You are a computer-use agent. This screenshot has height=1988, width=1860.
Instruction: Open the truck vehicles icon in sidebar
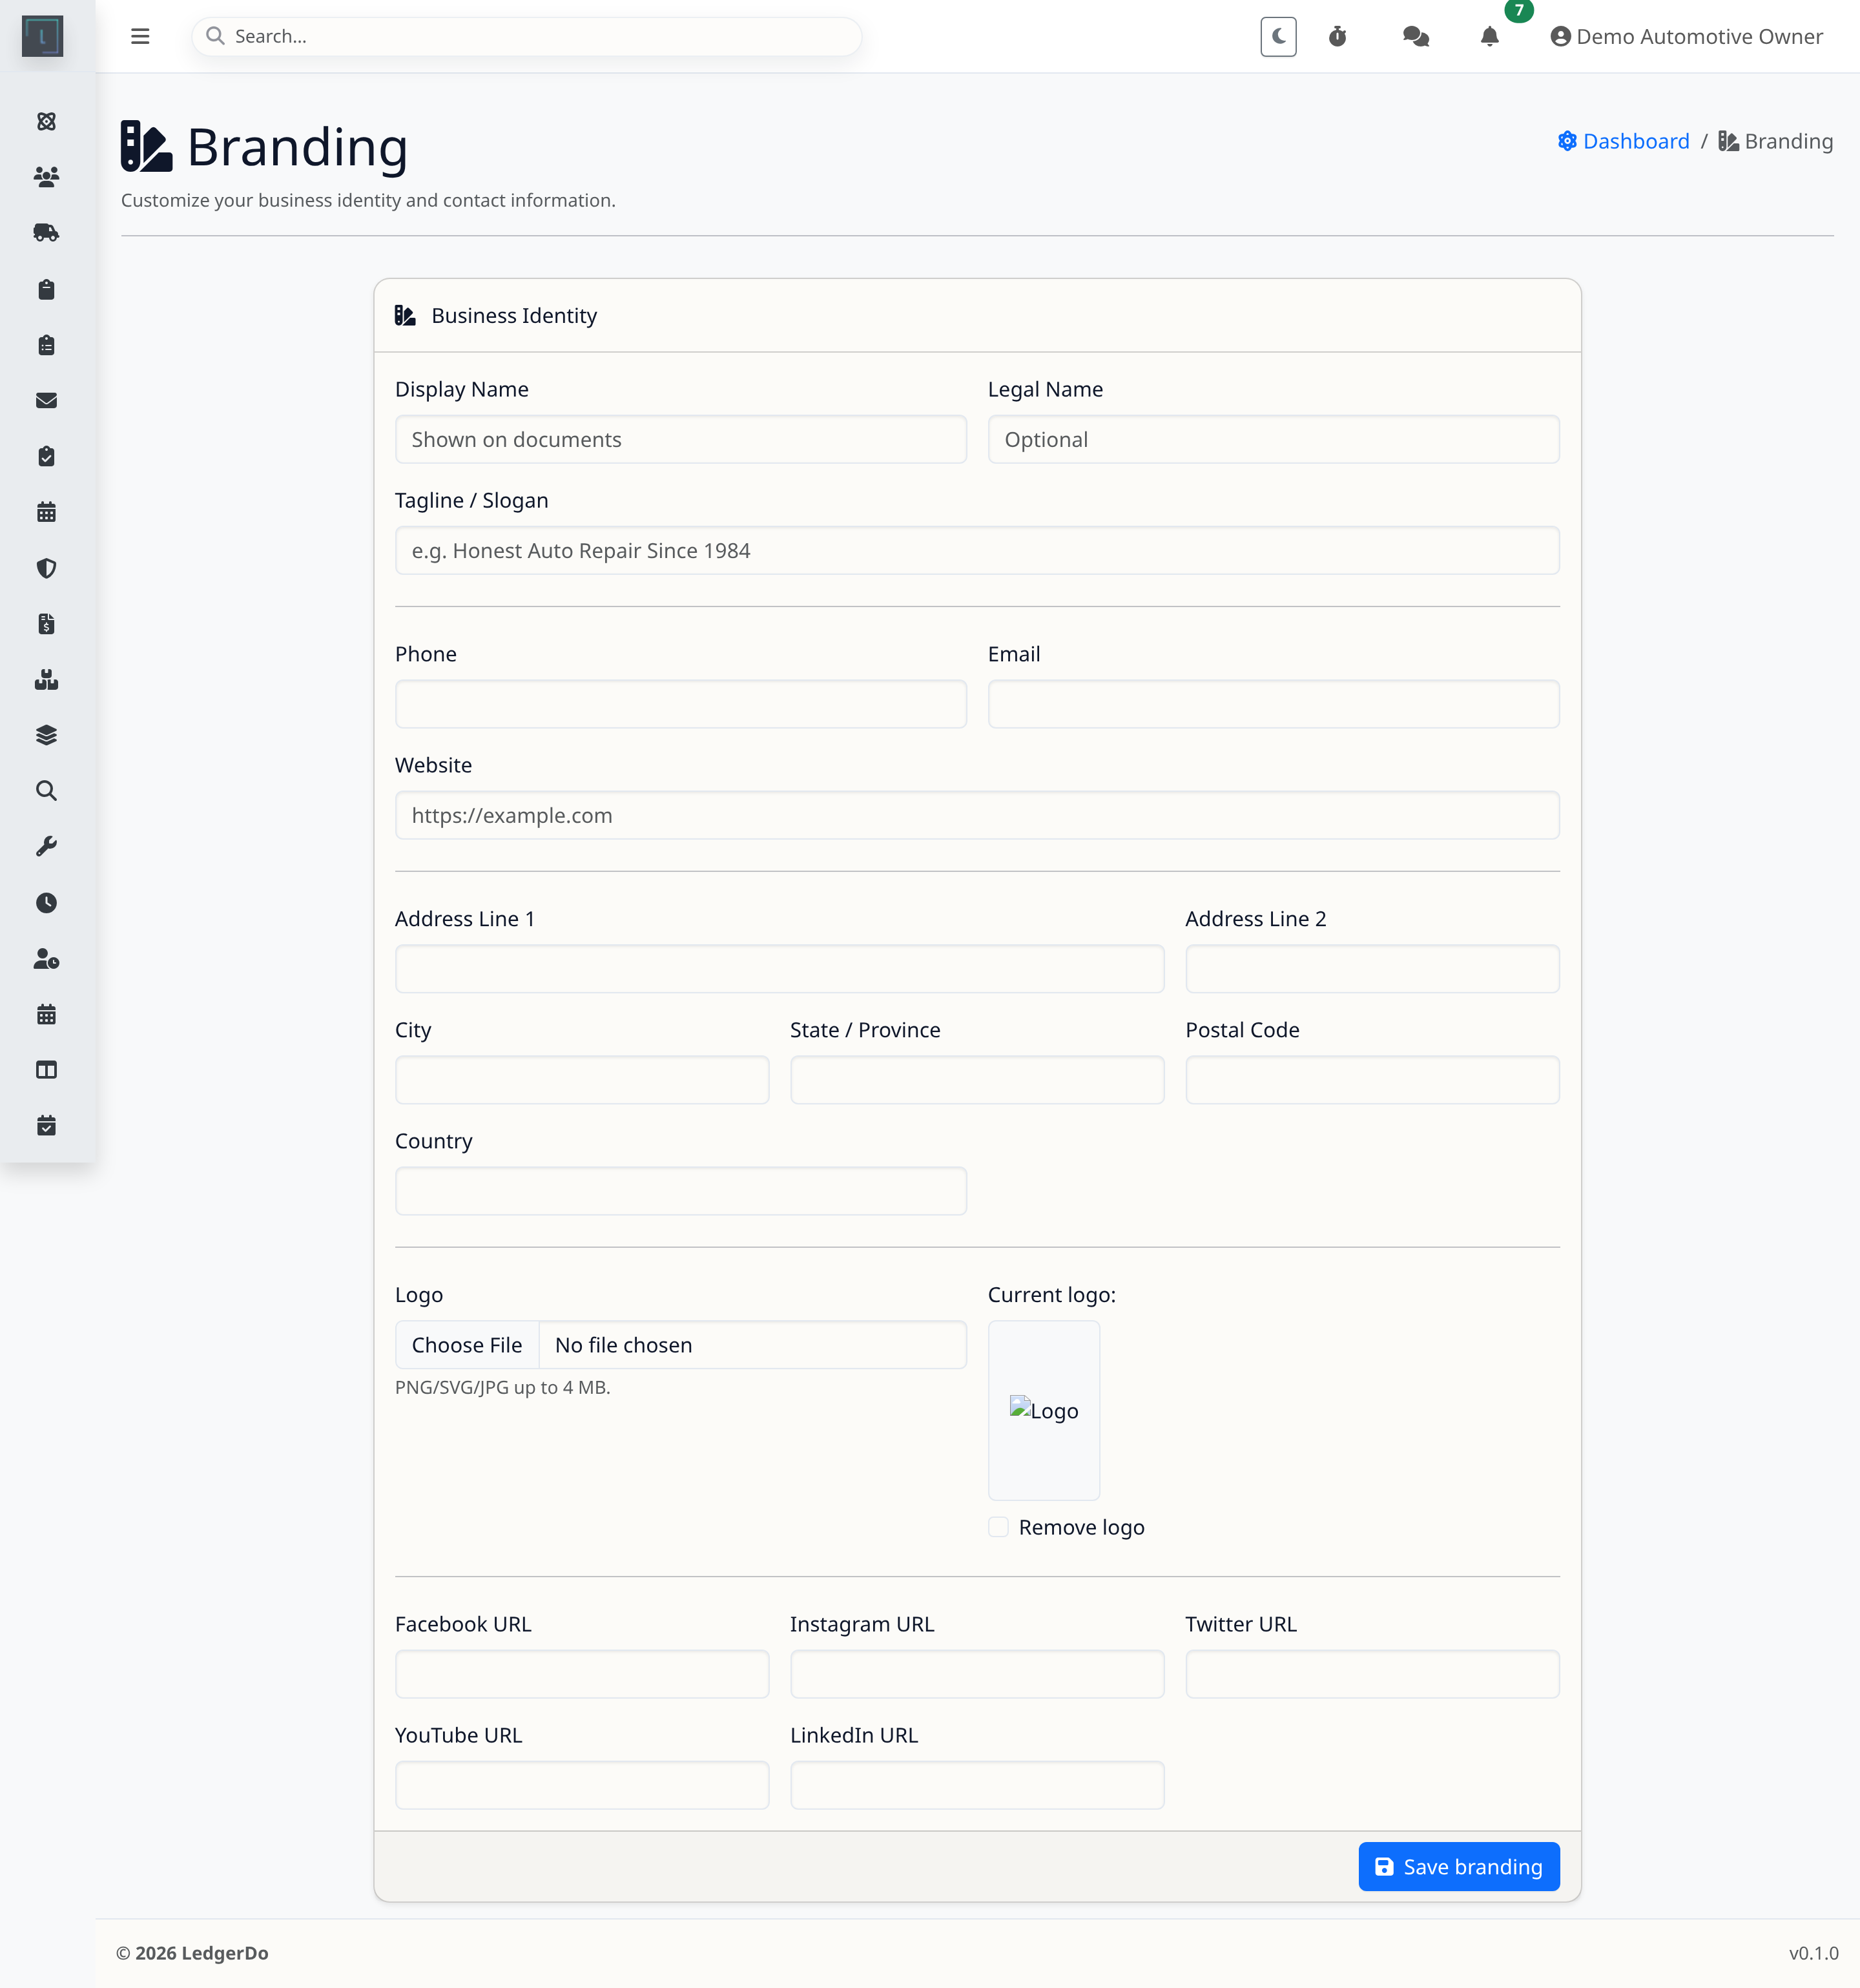[46, 233]
